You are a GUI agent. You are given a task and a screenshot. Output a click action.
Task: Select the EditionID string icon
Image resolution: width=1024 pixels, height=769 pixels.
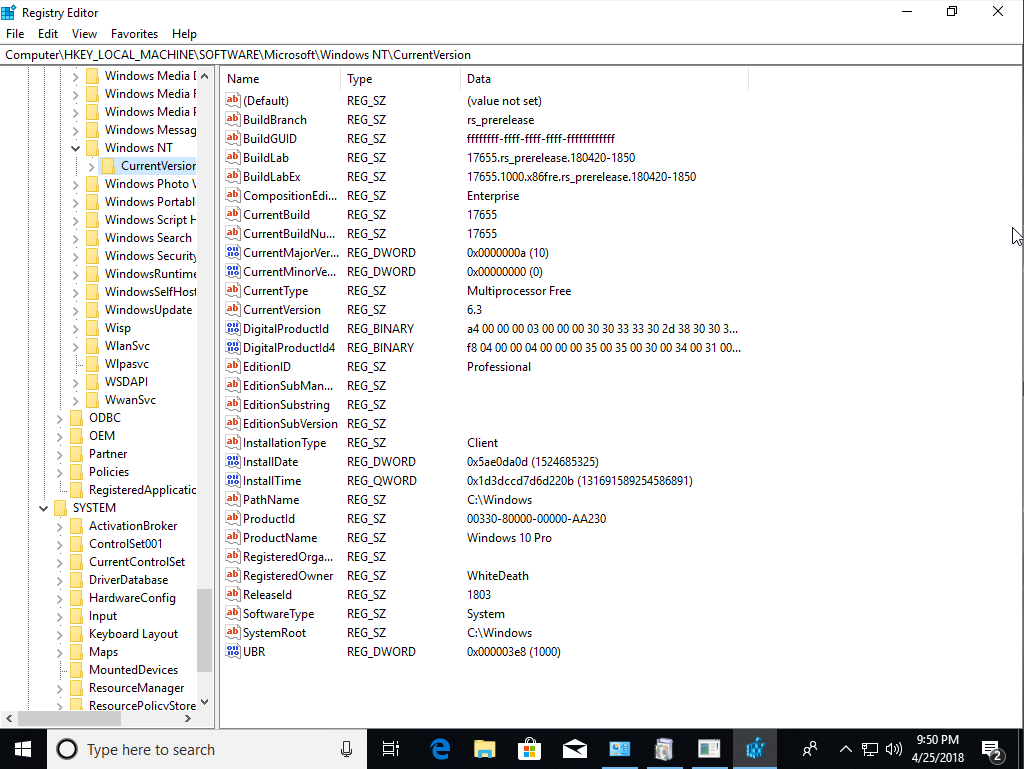pyautogui.click(x=232, y=366)
